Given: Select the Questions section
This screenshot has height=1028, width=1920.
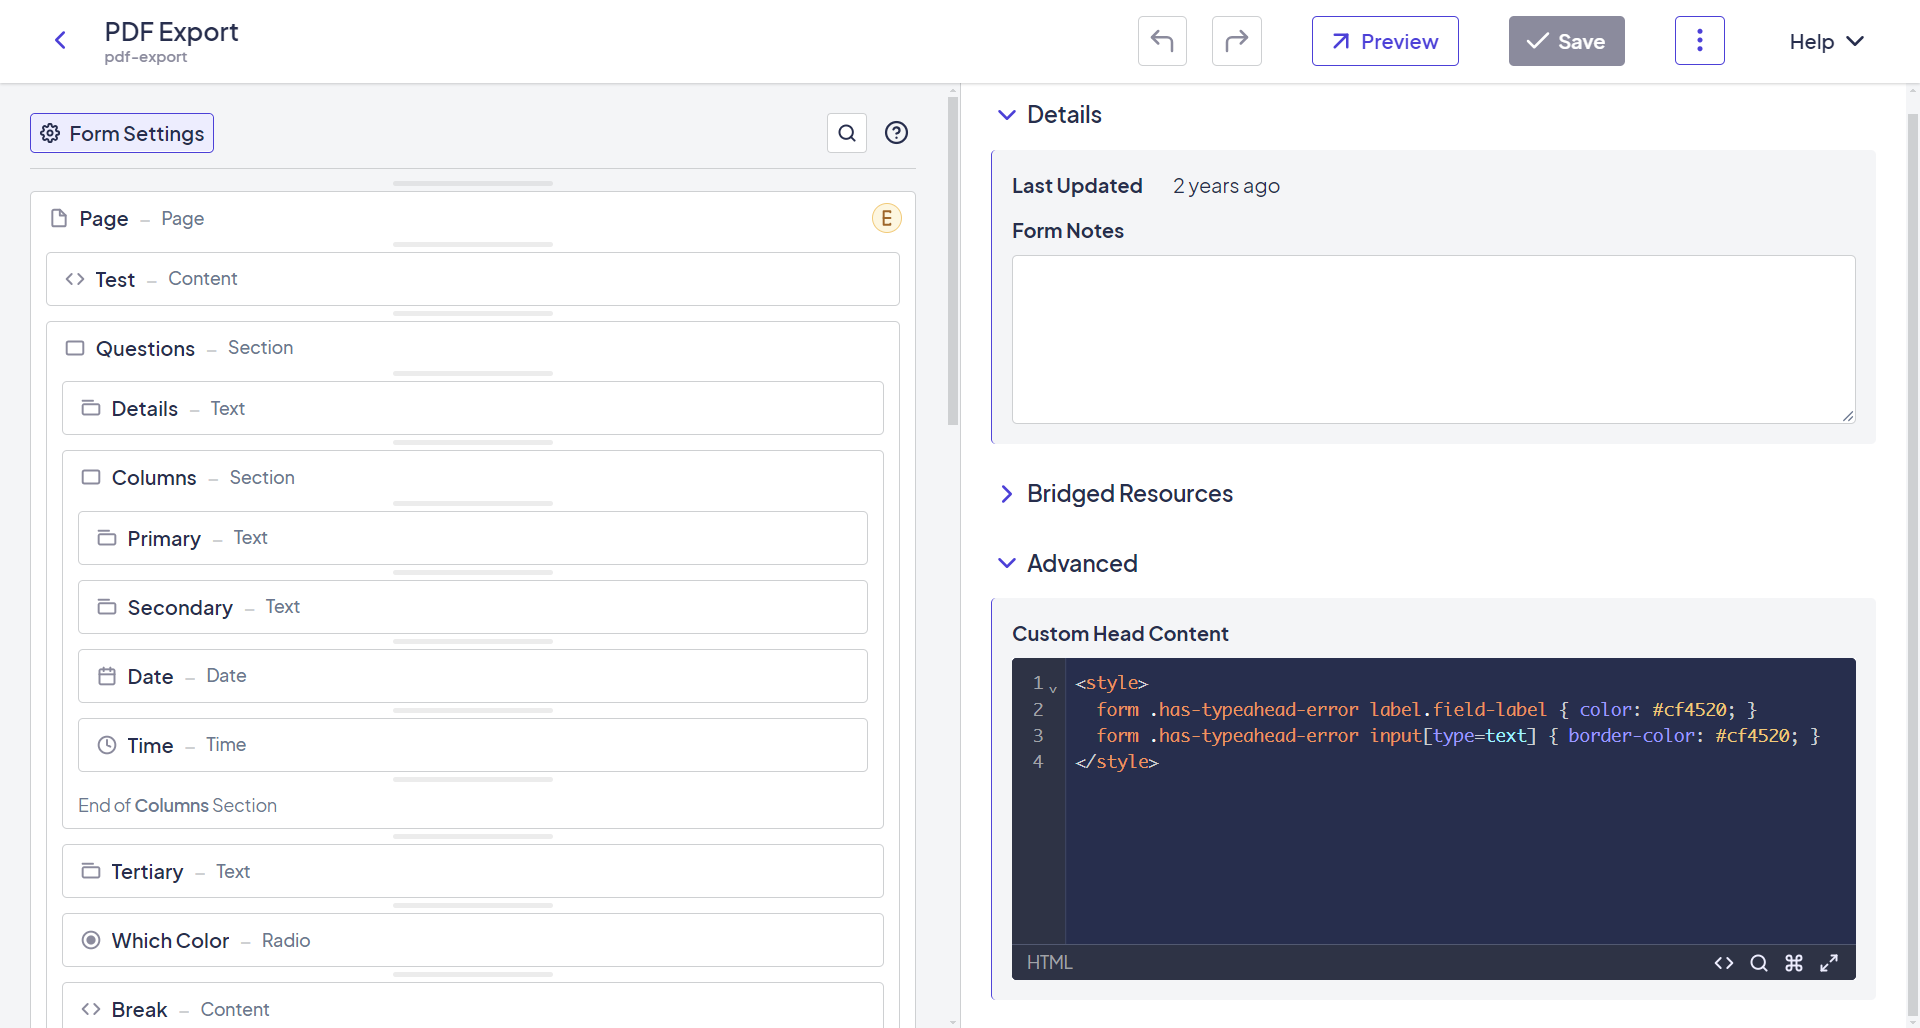Looking at the screenshot, I should tap(473, 348).
